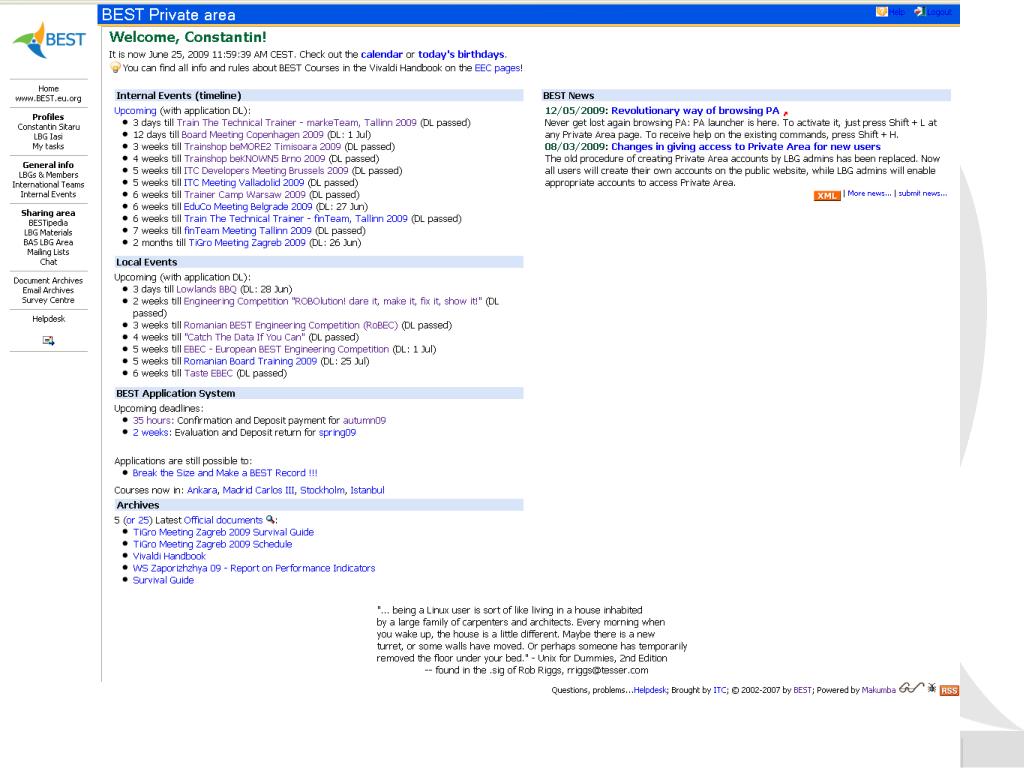
Task: Open Trainer Camp Warsaw 2009 event
Action: click(x=244, y=195)
